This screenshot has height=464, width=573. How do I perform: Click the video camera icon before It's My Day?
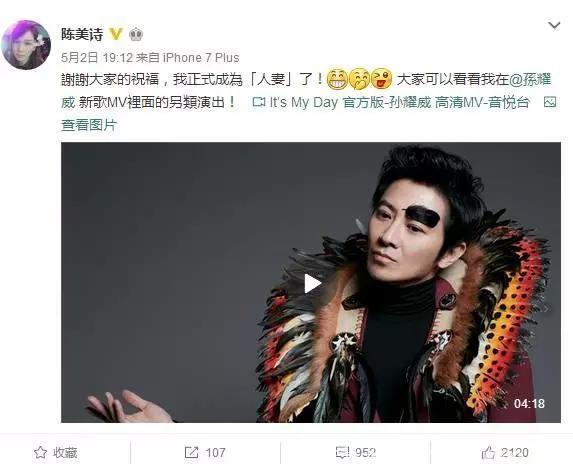tap(259, 102)
